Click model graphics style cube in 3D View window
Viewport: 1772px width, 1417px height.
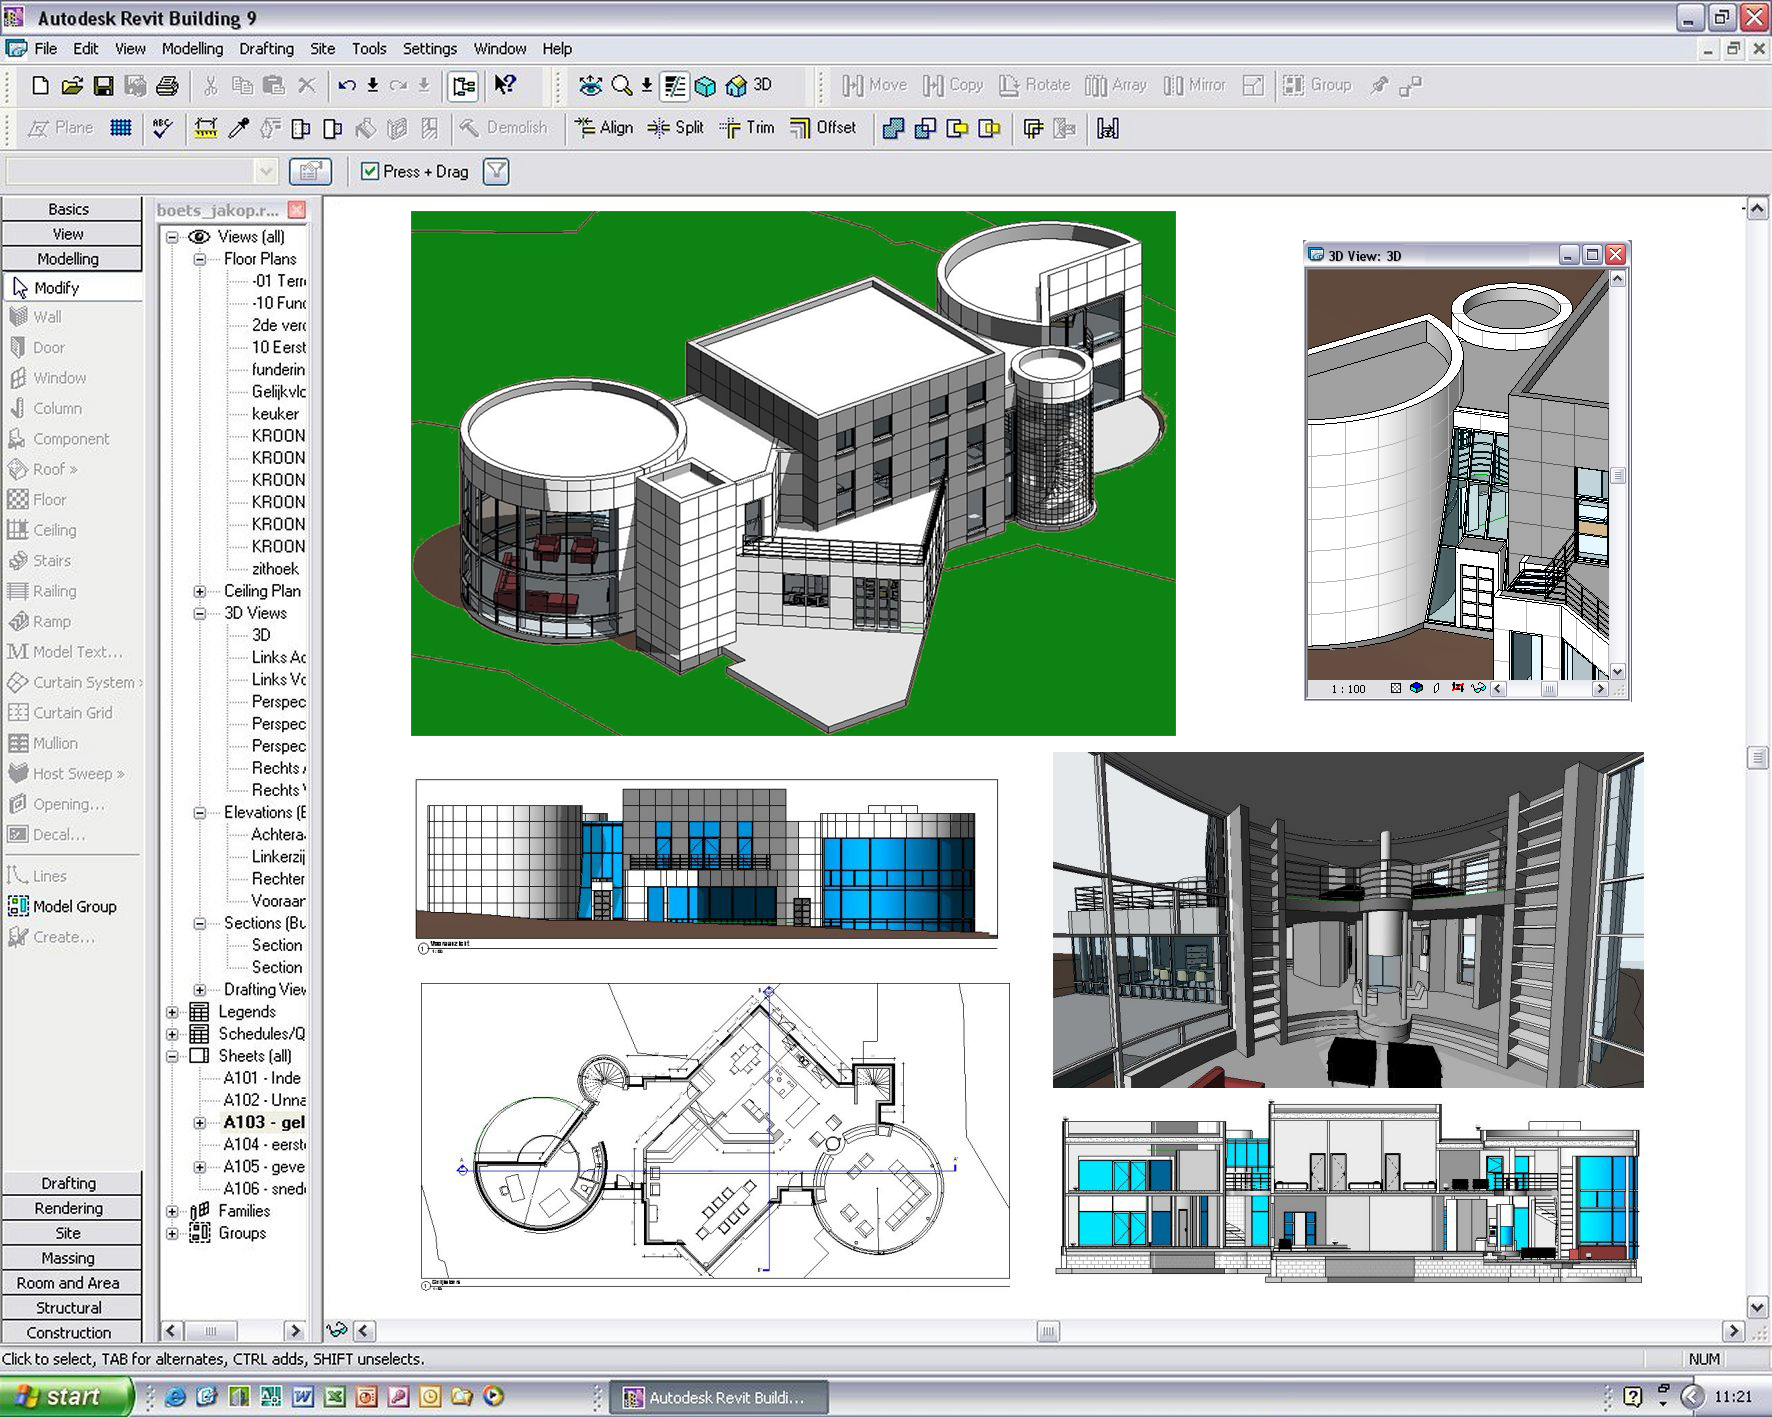pos(1416,688)
